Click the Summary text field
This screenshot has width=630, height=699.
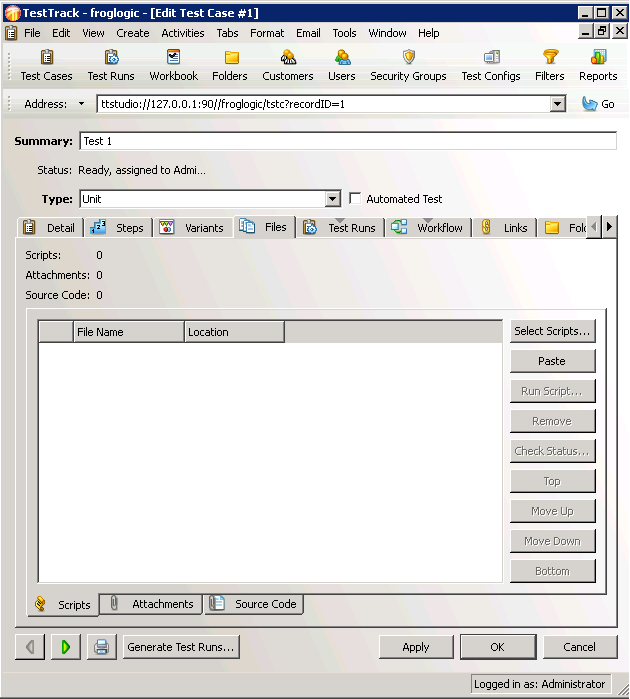pos(348,141)
